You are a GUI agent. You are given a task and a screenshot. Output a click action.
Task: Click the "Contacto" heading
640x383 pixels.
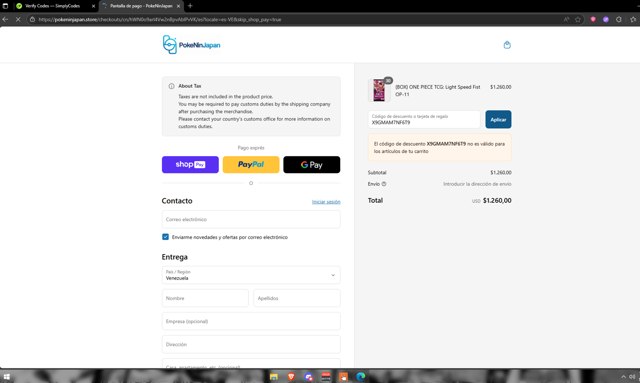177,201
